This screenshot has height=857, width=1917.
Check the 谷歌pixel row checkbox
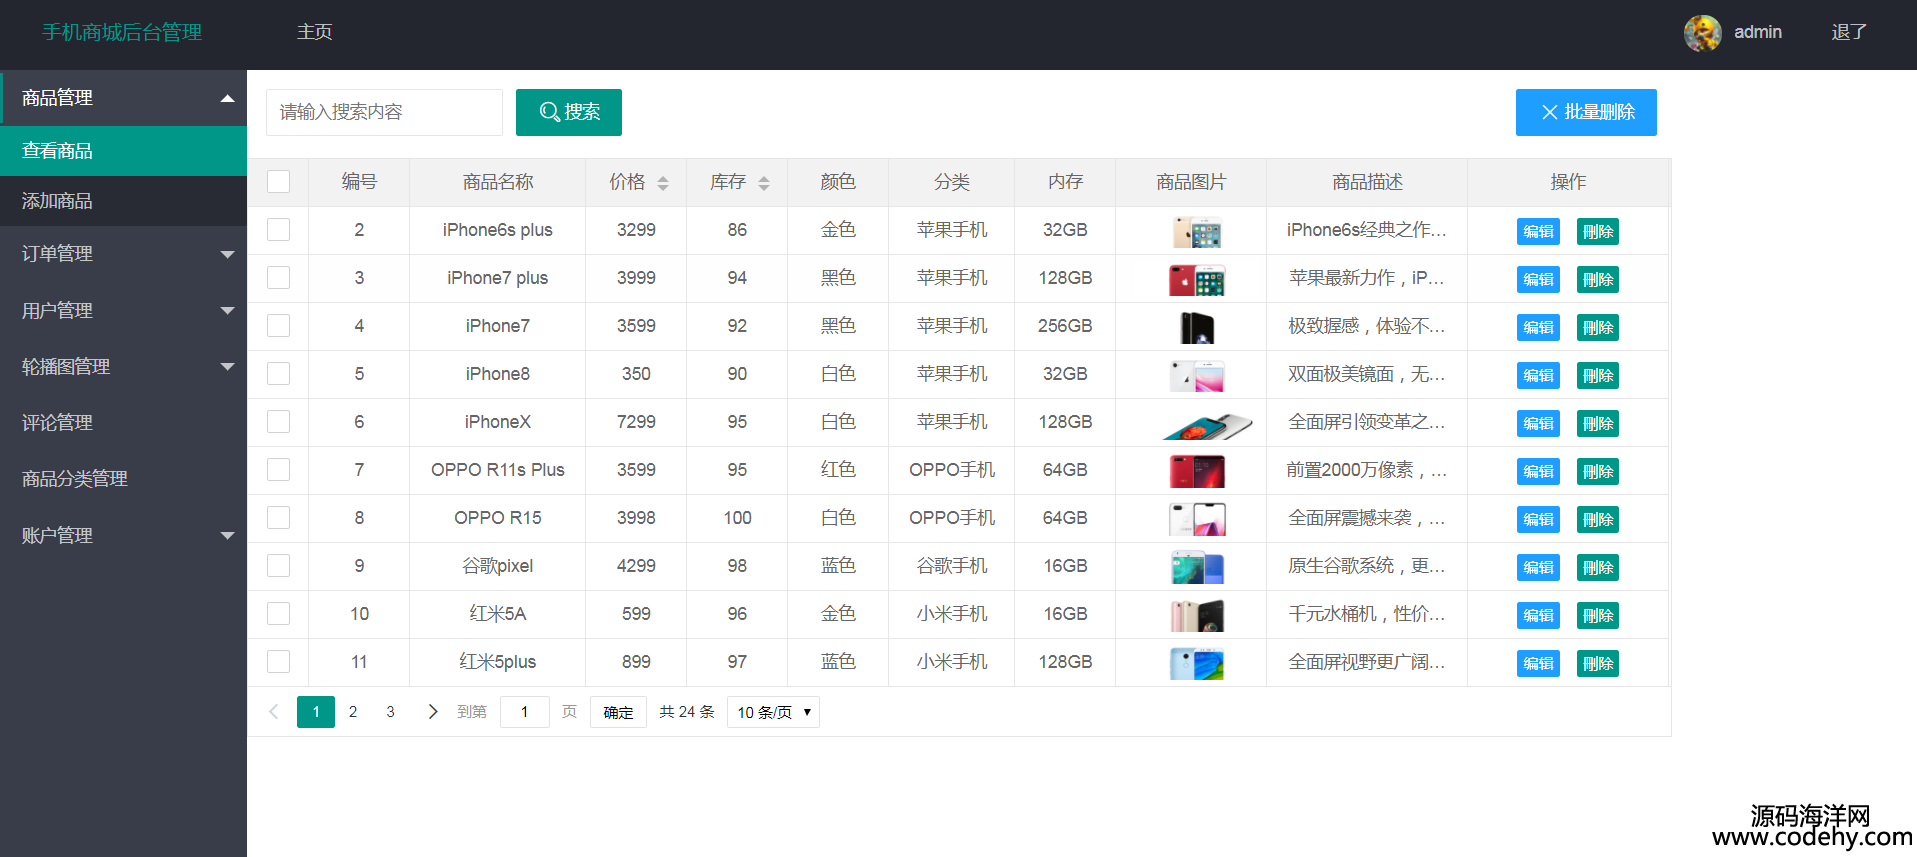point(279,566)
